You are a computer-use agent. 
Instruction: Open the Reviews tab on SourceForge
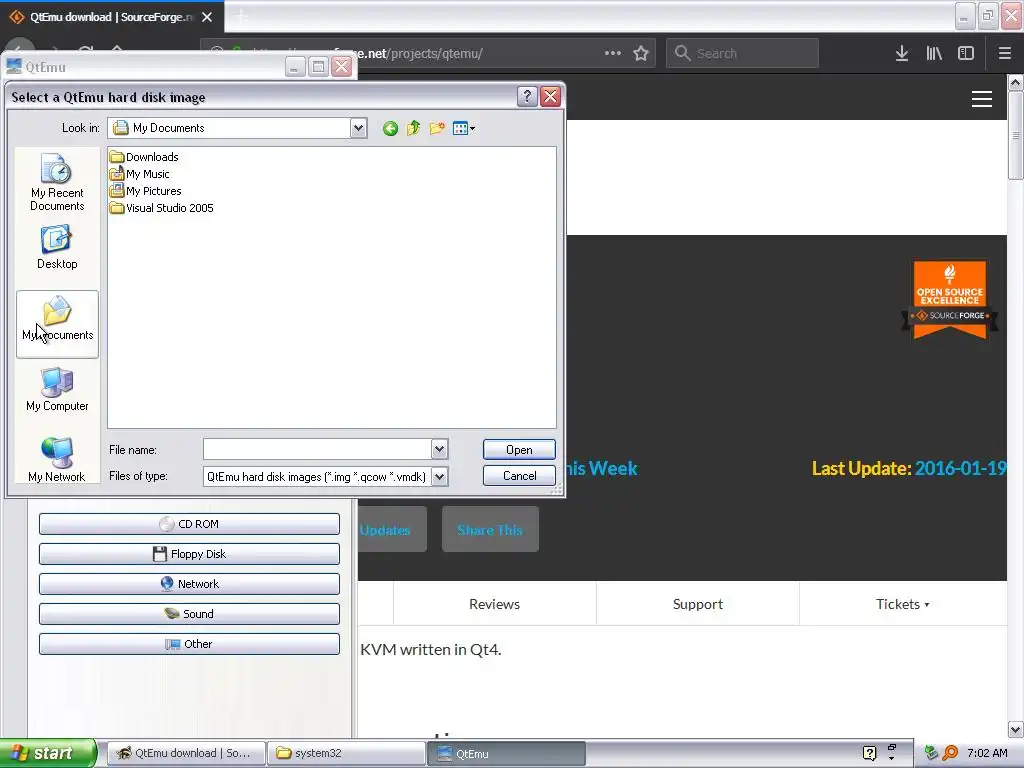[x=494, y=604]
